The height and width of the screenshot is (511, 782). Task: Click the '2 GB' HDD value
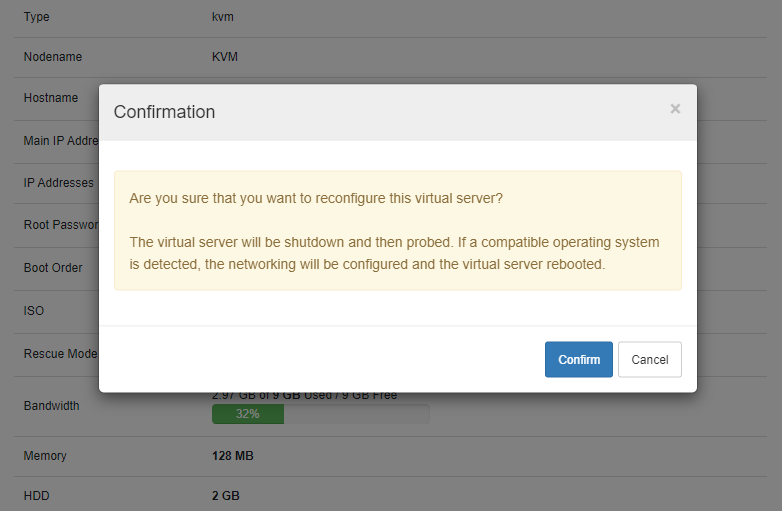point(225,496)
